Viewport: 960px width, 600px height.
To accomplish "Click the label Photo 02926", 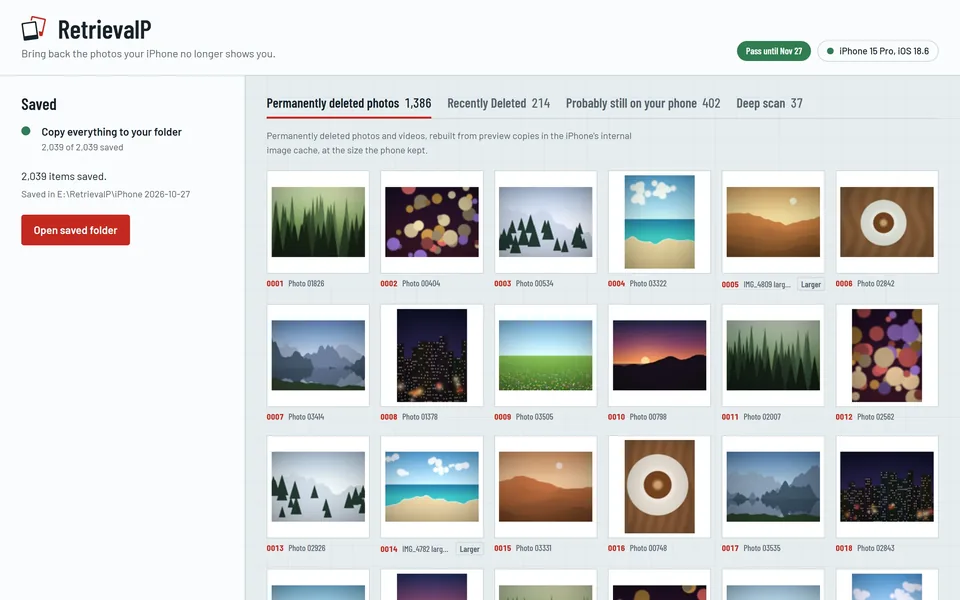I will 307,548.
